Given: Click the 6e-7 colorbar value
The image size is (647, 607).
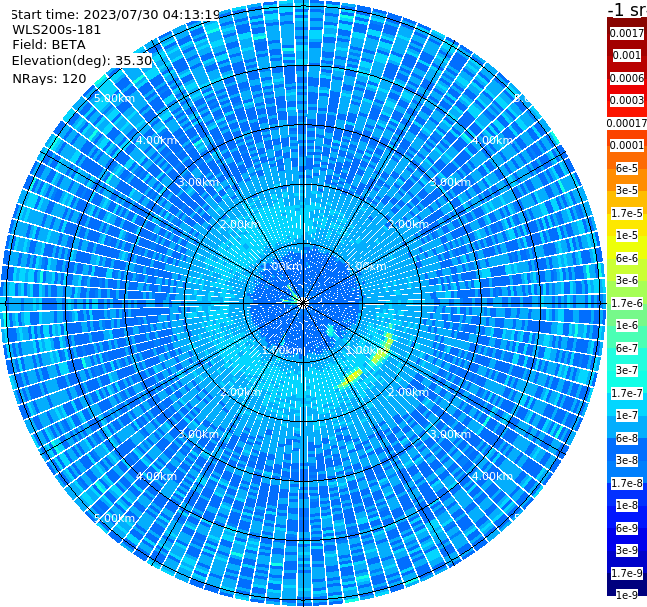Looking at the screenshot, I should (x=627, y=348).
